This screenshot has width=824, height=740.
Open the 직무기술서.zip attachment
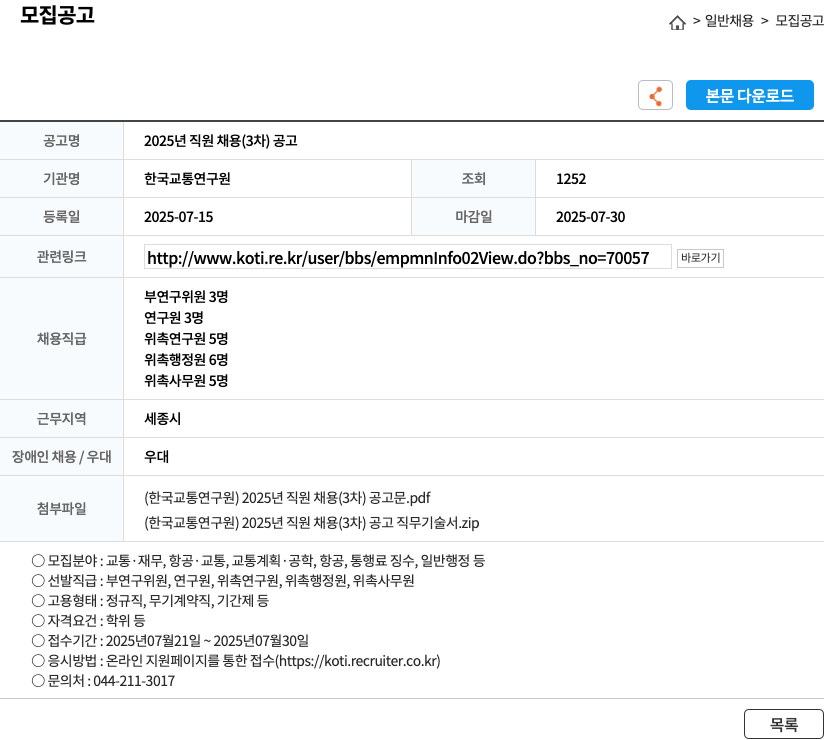(312, 523)
